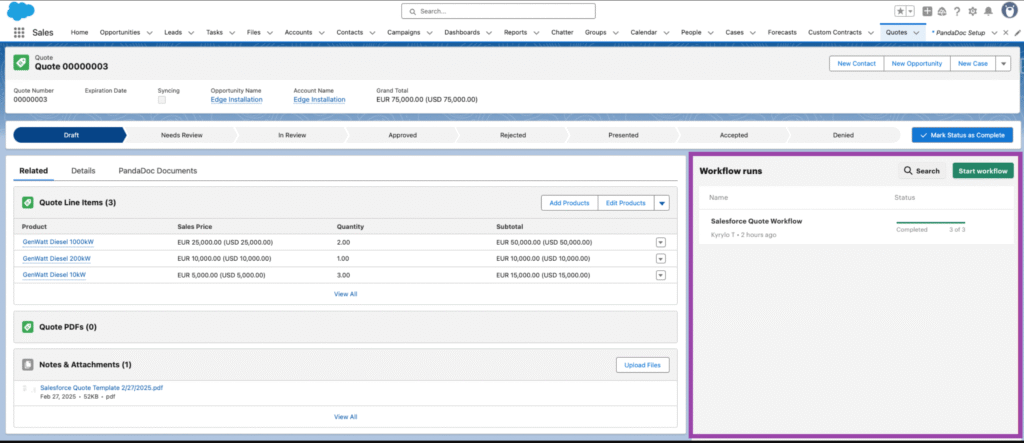Screen dimensions: 1024x443
Task: Click New Opportunity button
Action: [916, 63]
